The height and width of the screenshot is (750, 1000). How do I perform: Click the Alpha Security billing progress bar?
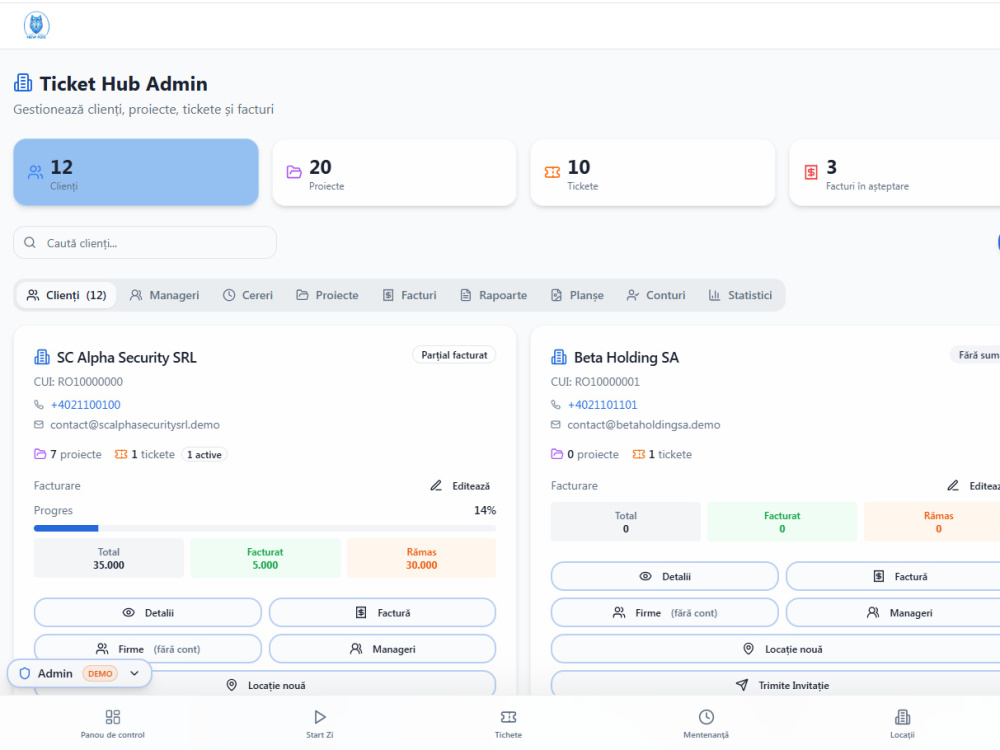pyautogui.click(x=265, y=528)
